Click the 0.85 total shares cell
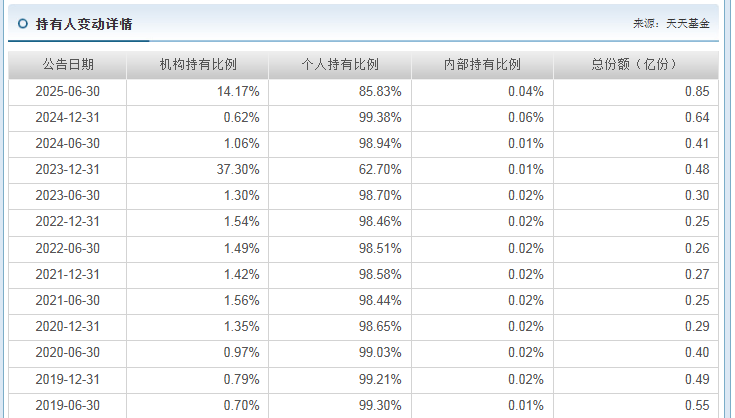Image resolution: width=735 pixels, height=418 pixels. pyautogui.click(x=698, y=91)
